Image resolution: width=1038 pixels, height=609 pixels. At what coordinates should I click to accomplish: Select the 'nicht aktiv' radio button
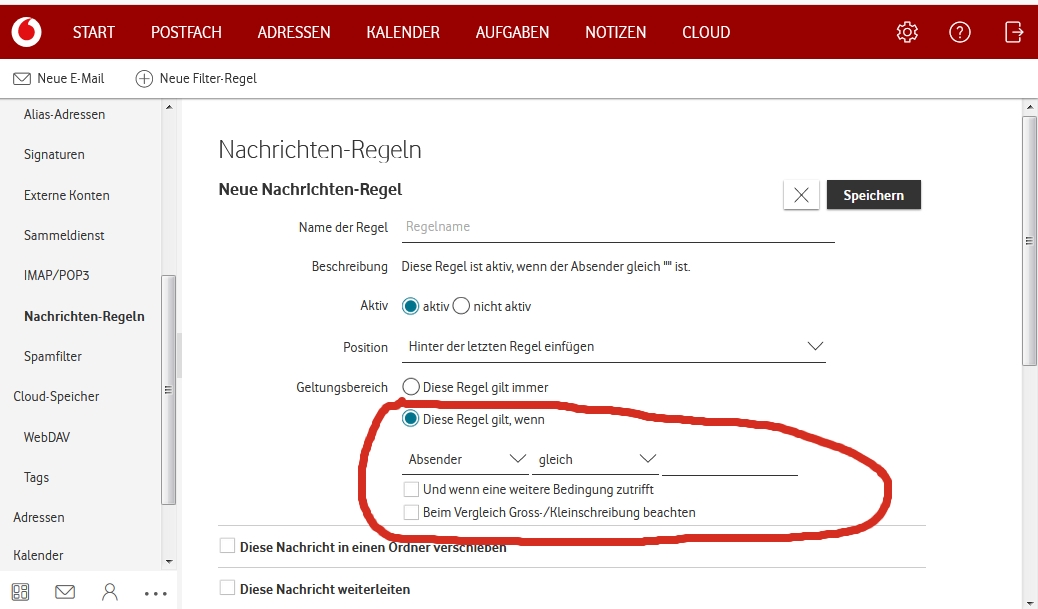[460, 306]
